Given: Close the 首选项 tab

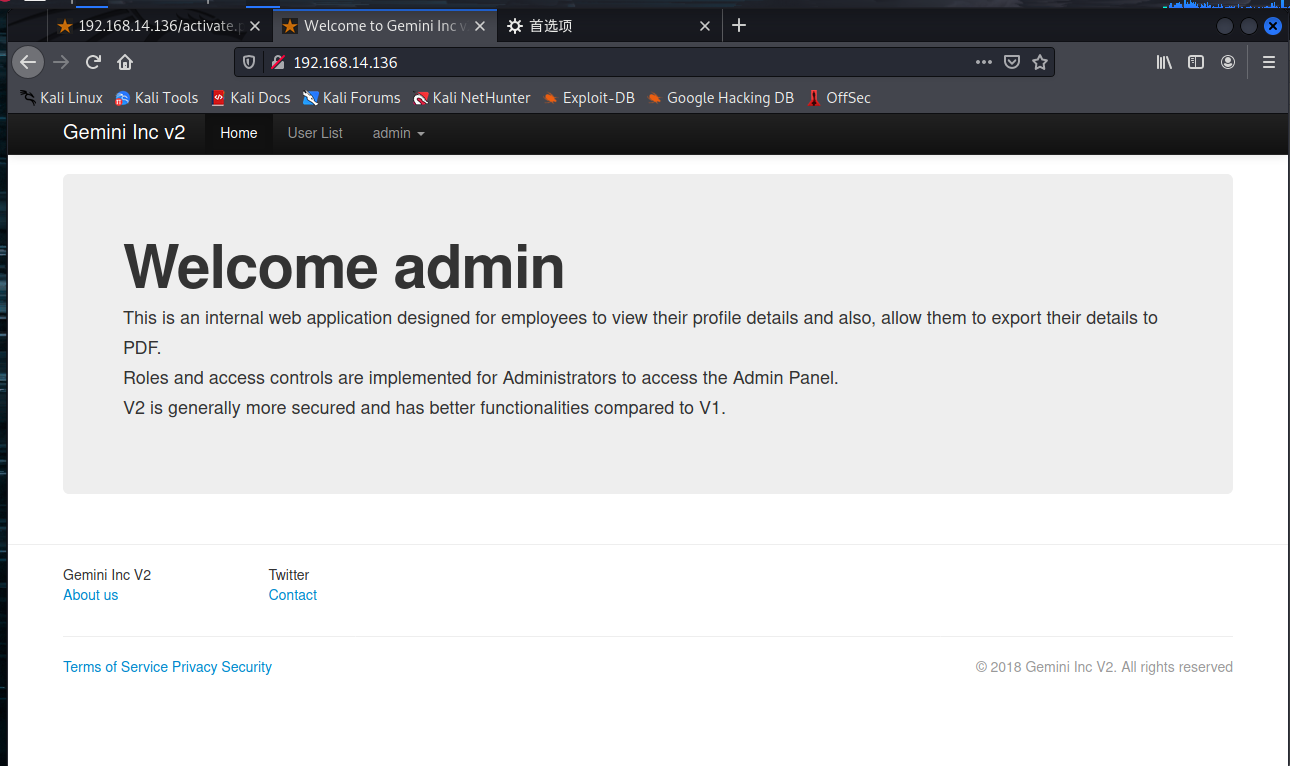Looking at the screenshot, I should click(705, 26).
